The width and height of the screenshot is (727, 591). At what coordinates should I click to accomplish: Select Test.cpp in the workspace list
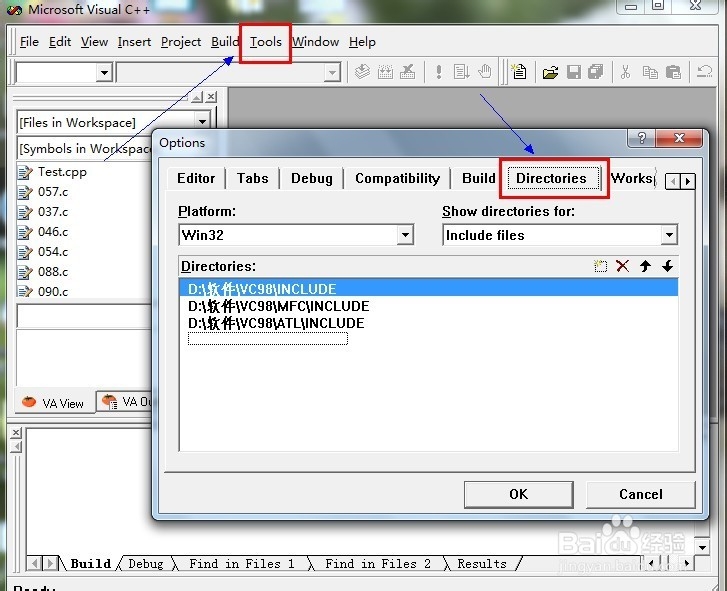pyautogui.click(x=62, y=172)
